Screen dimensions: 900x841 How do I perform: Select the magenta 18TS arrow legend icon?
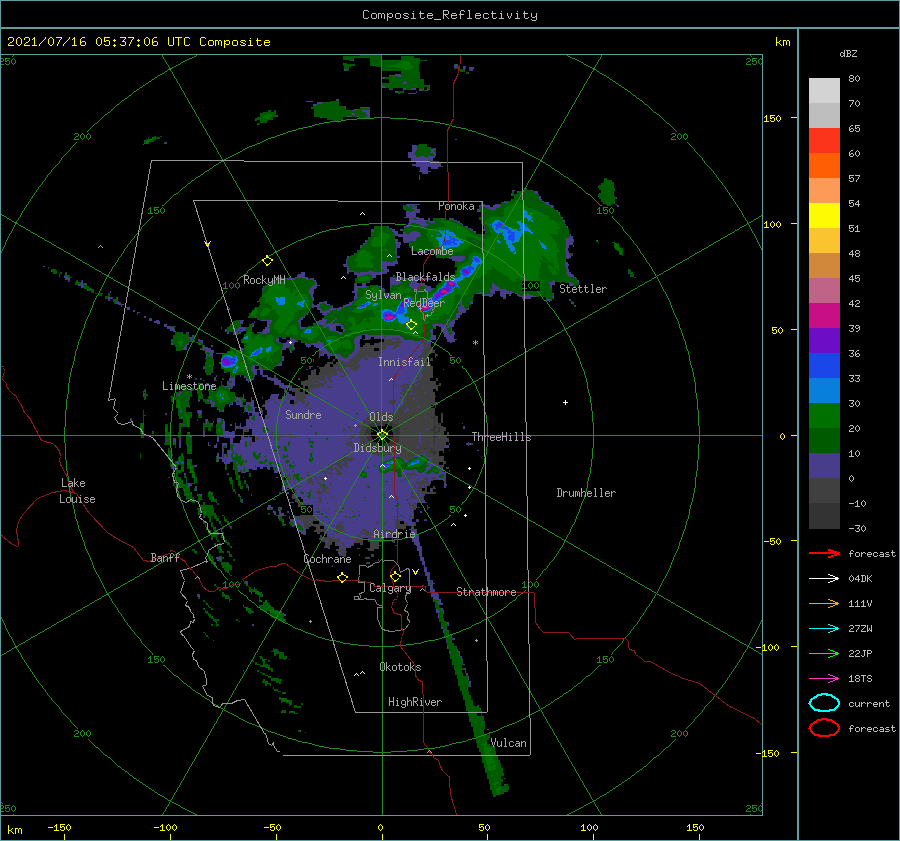click(x=824, y=679)
